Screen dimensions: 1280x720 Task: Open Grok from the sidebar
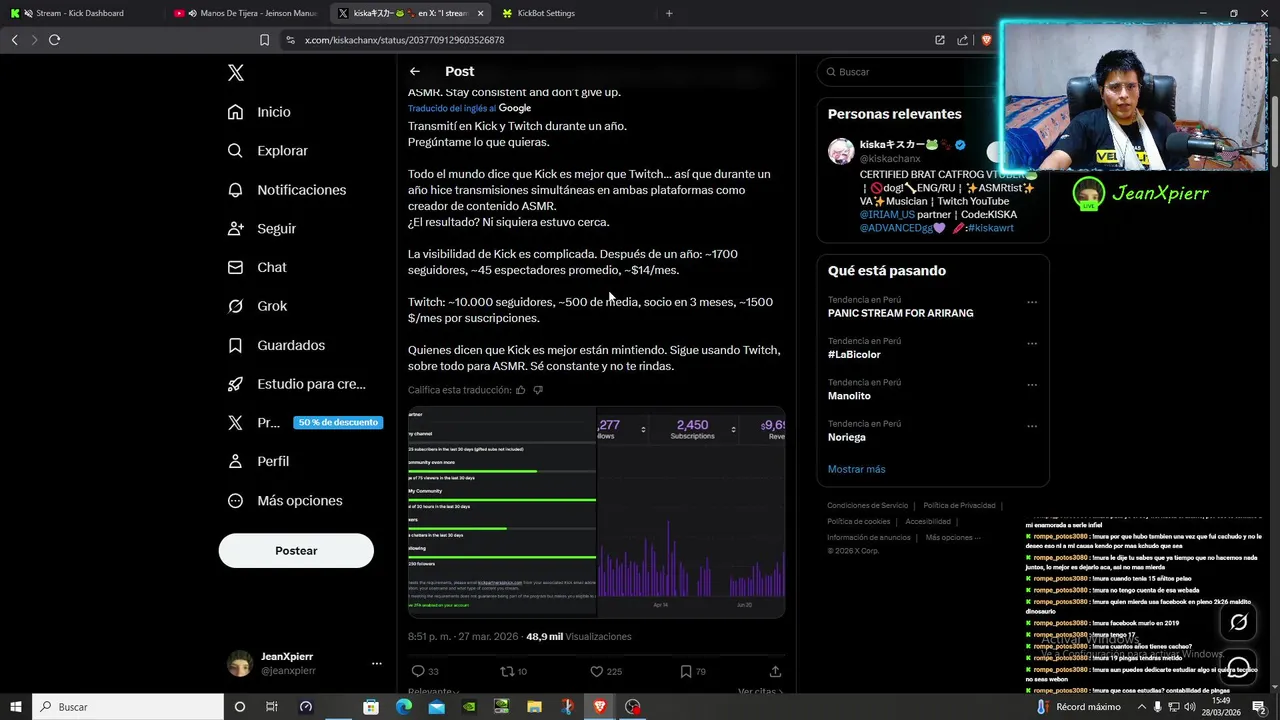point(257,306)
